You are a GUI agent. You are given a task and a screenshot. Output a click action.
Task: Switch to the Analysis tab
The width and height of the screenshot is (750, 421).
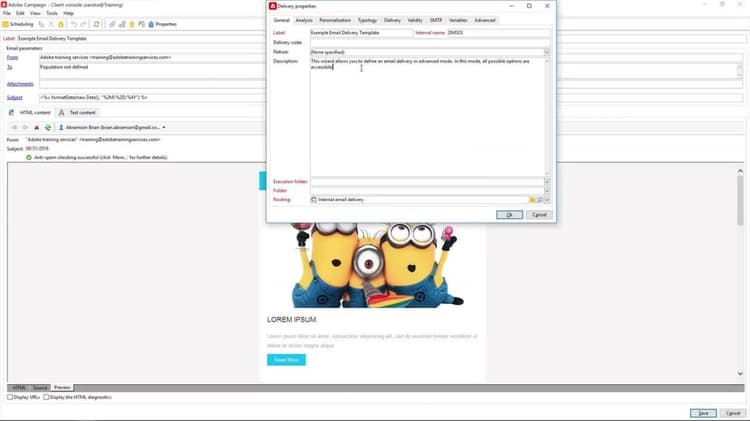click(304, 20)
